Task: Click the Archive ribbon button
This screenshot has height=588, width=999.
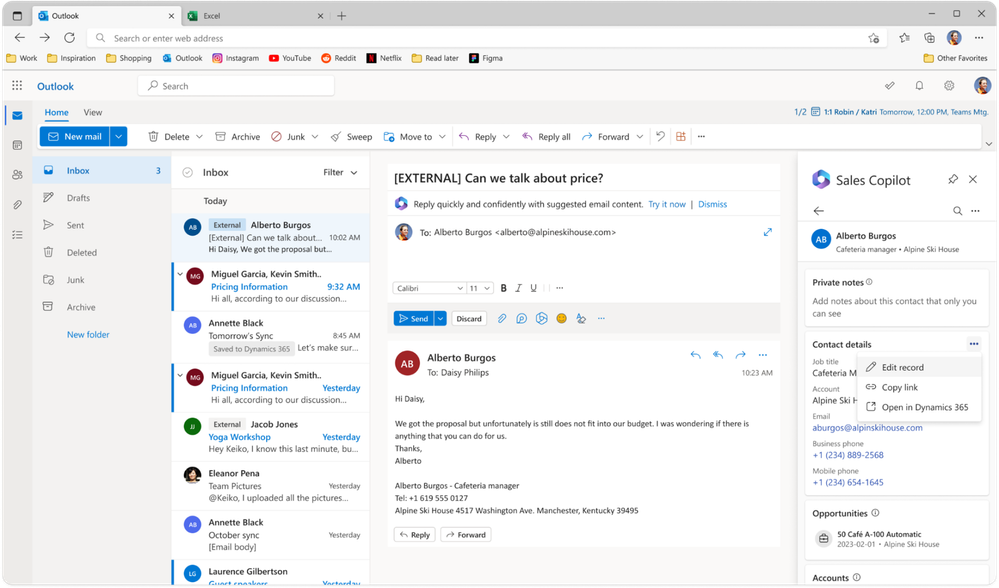Action: tap(238, 136)
